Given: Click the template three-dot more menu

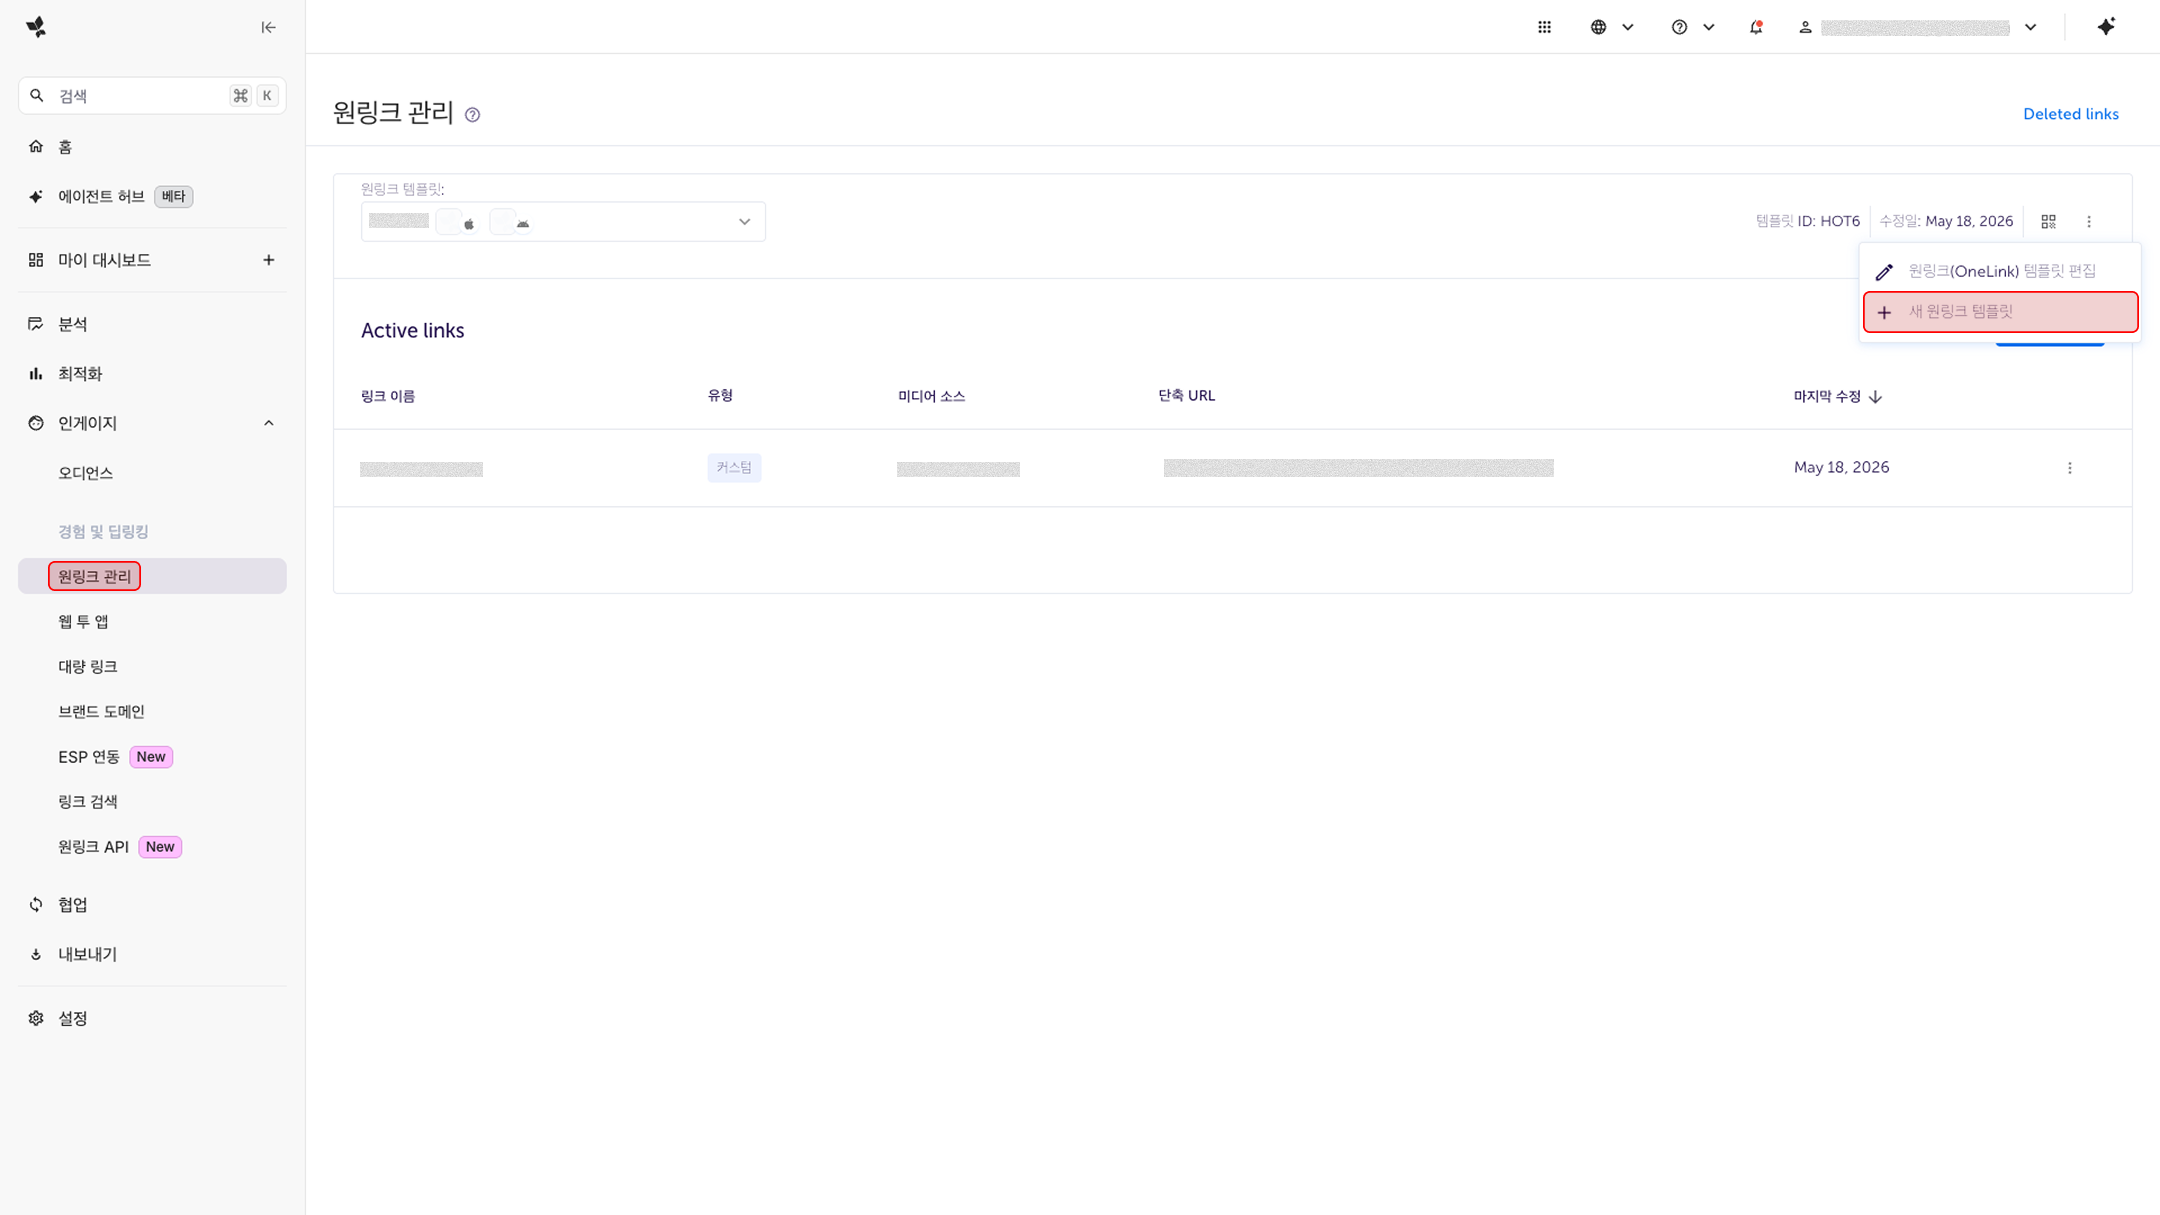Looking at the screenshot, I should pyautogui.click(x=2089, y=222).
